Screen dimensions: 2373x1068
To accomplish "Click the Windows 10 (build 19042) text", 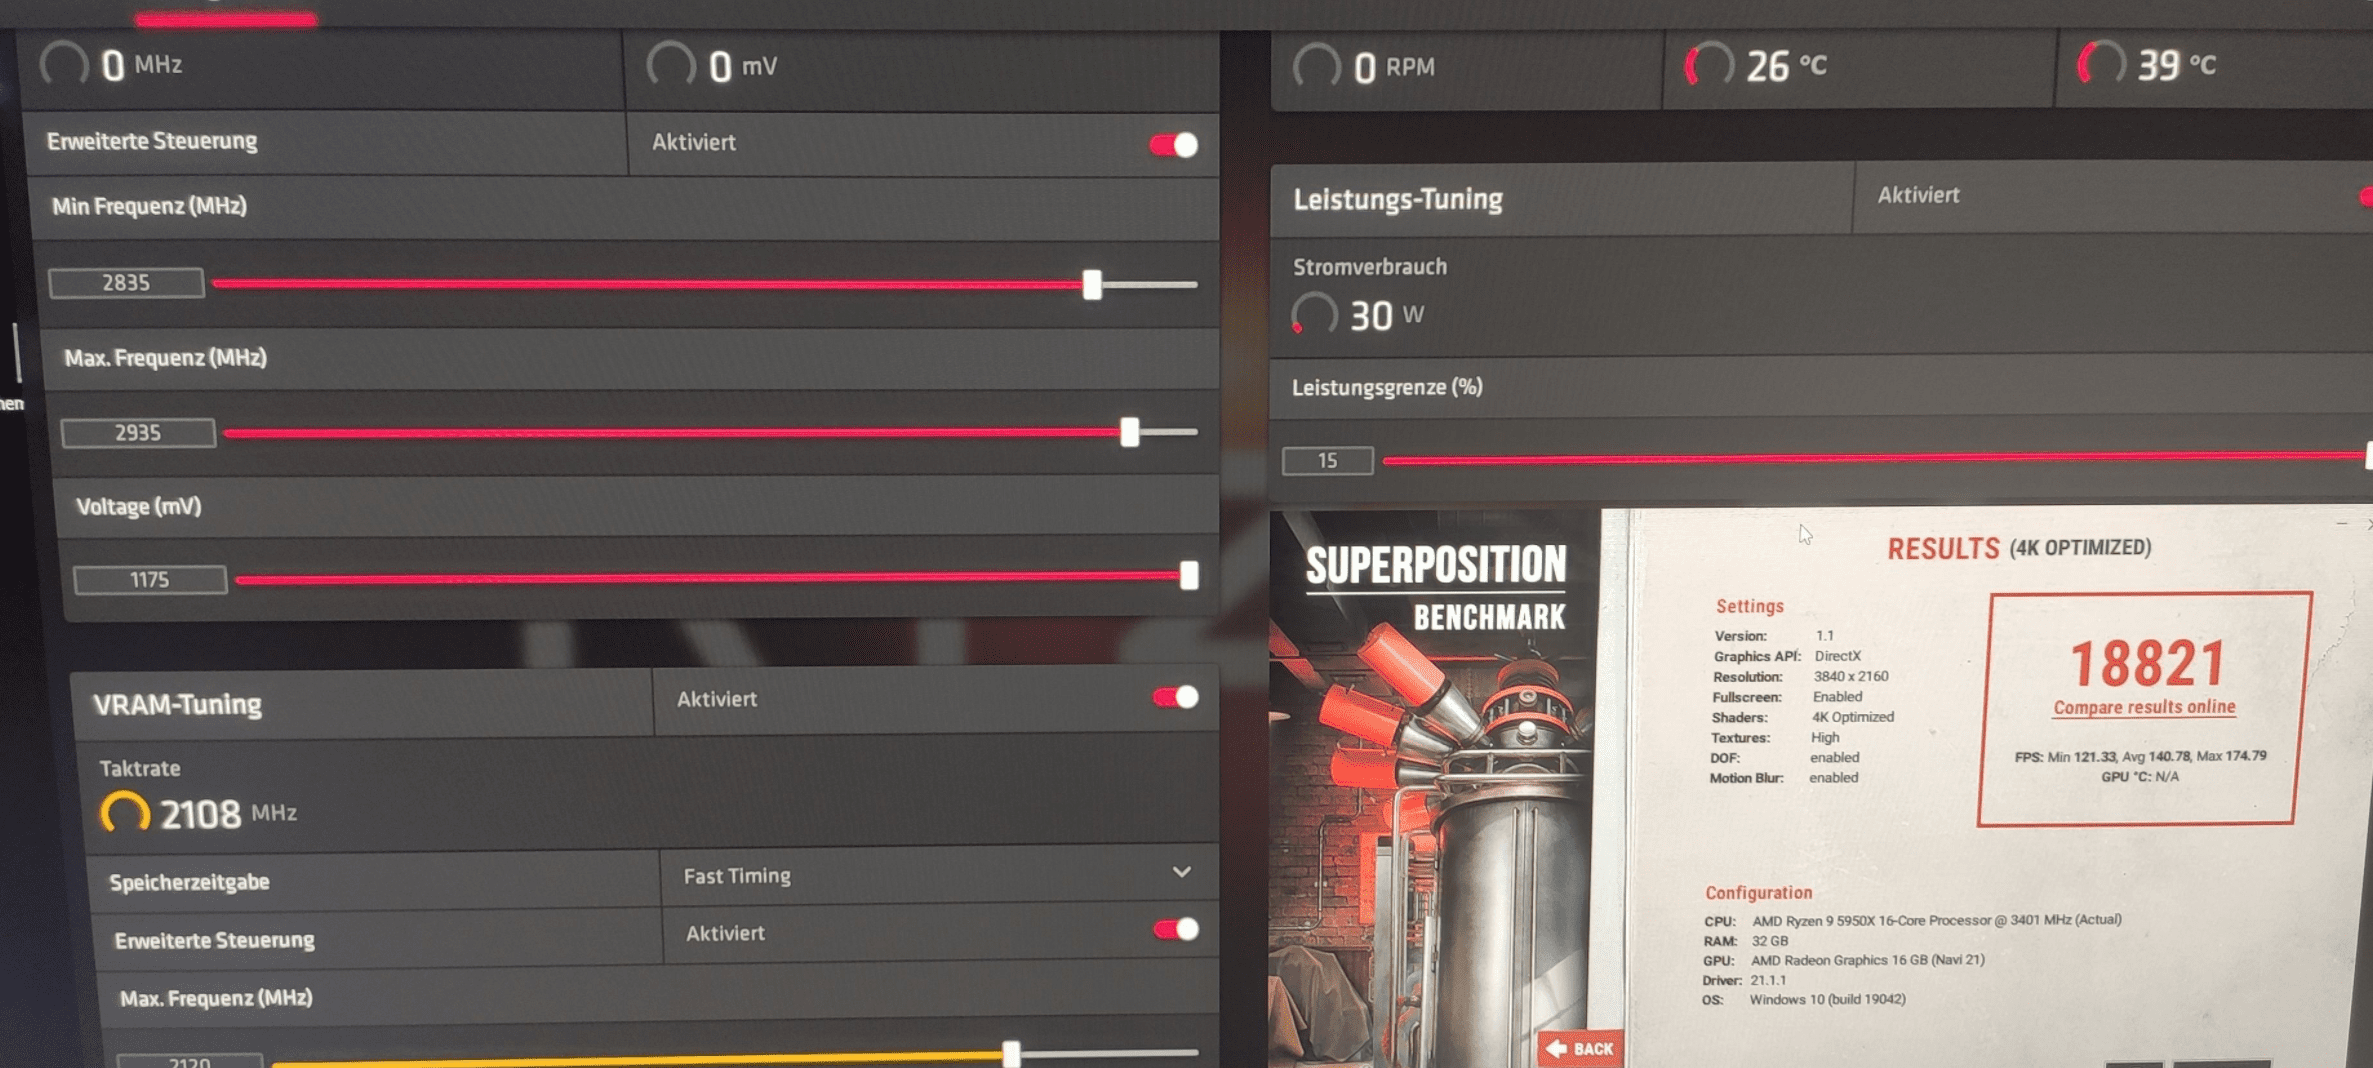I will tap(1827, 999).
